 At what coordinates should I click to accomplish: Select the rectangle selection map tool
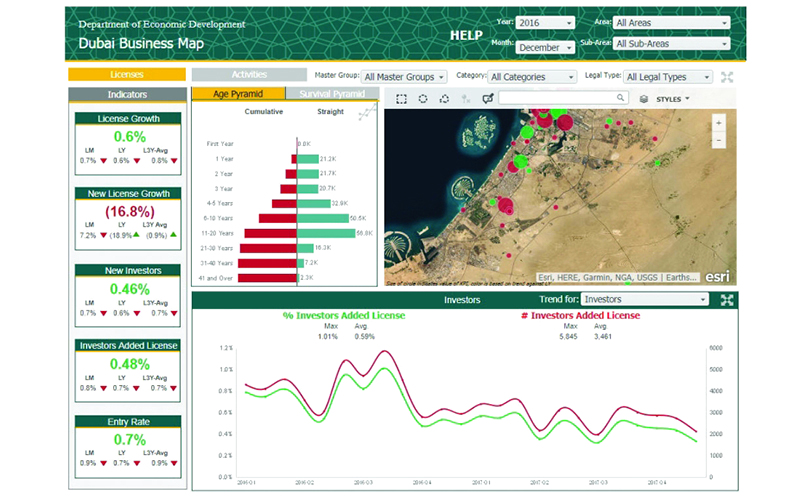tap(401, 99)
